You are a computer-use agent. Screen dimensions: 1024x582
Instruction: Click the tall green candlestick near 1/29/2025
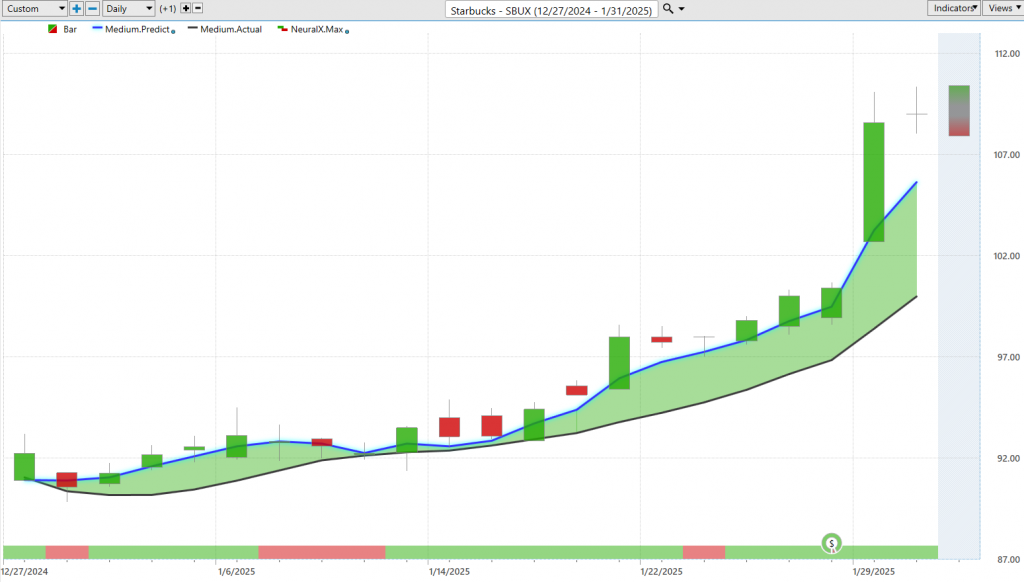874,181
